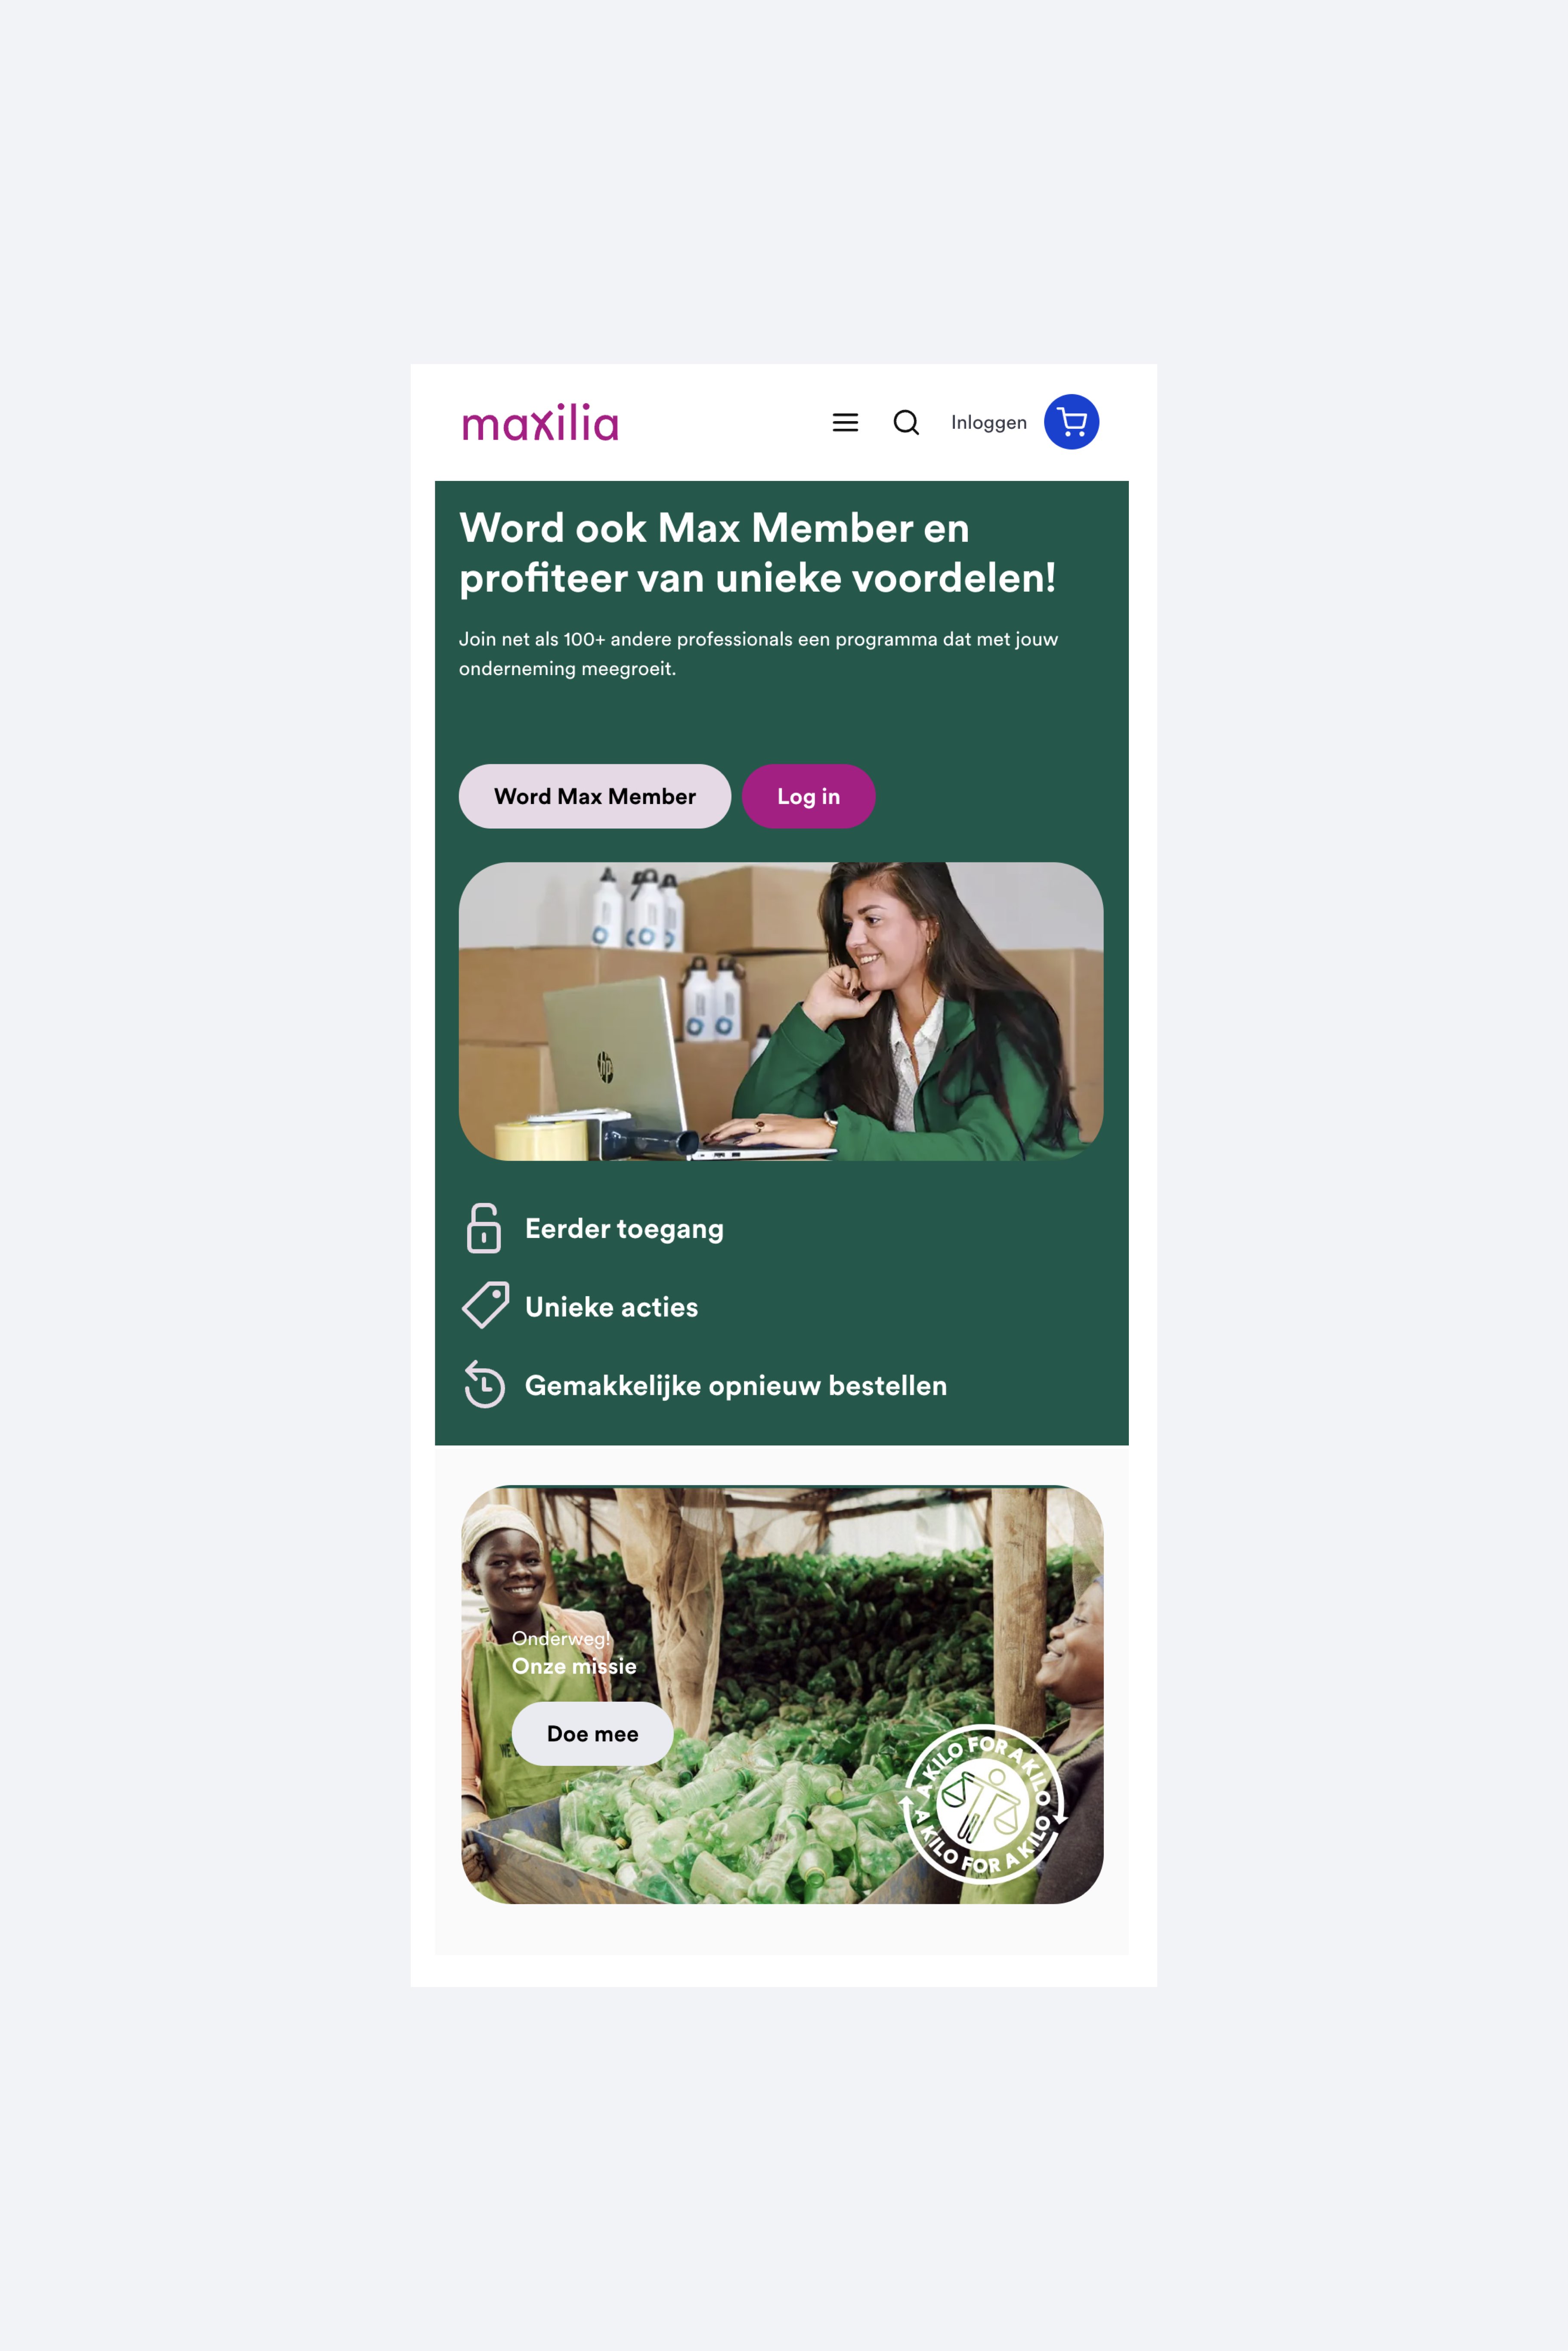Click Gemakkelijke opnieuw bestellen text
Screen dimensions: 1568x2351
[735, 1385]
